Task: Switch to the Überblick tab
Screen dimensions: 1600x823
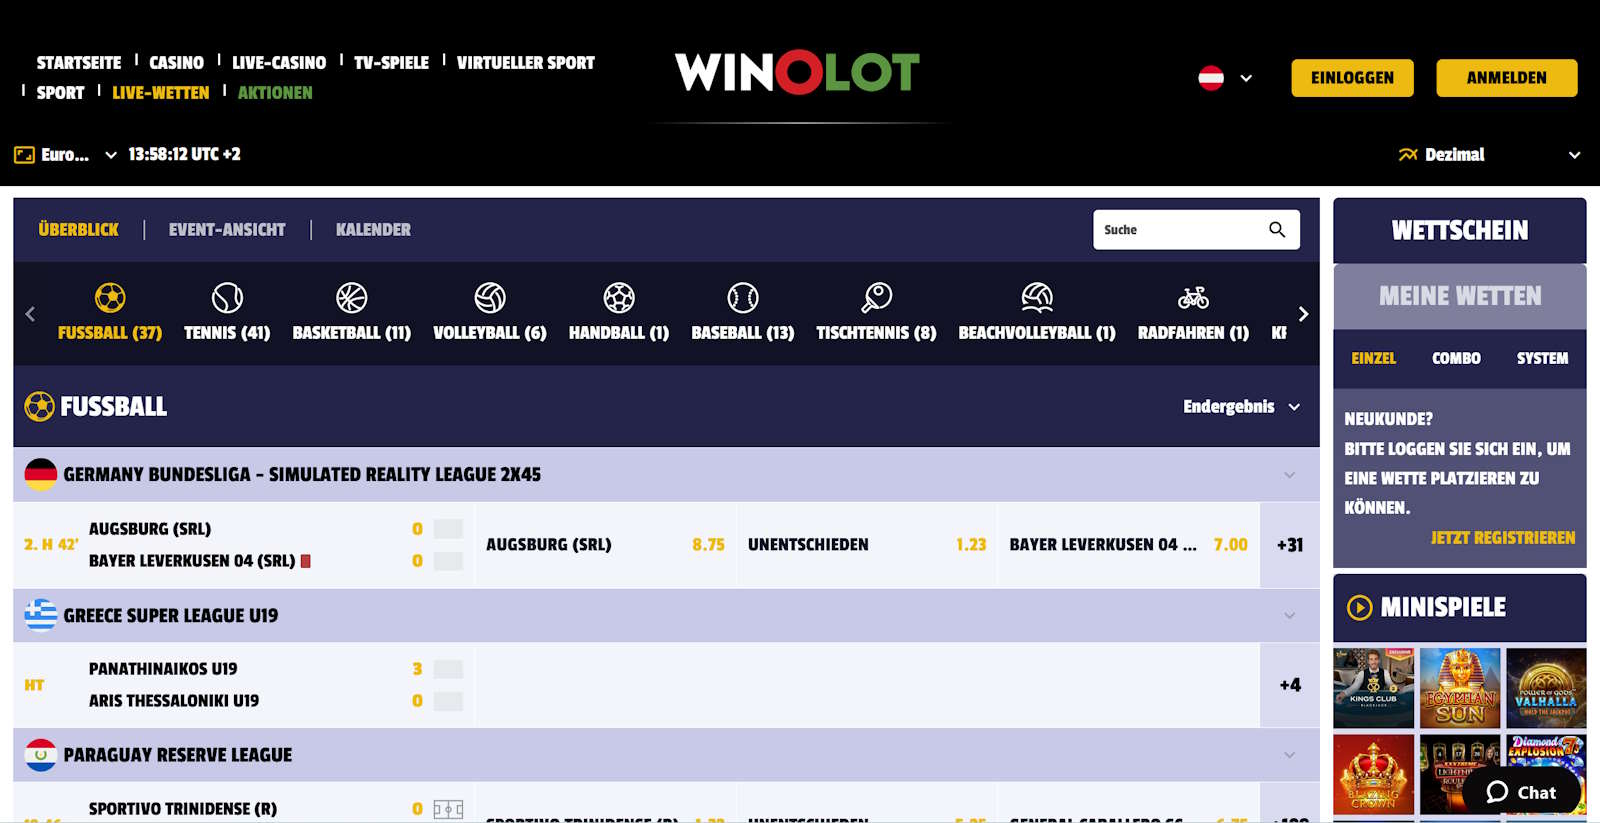Action: [x=78, y=230]
